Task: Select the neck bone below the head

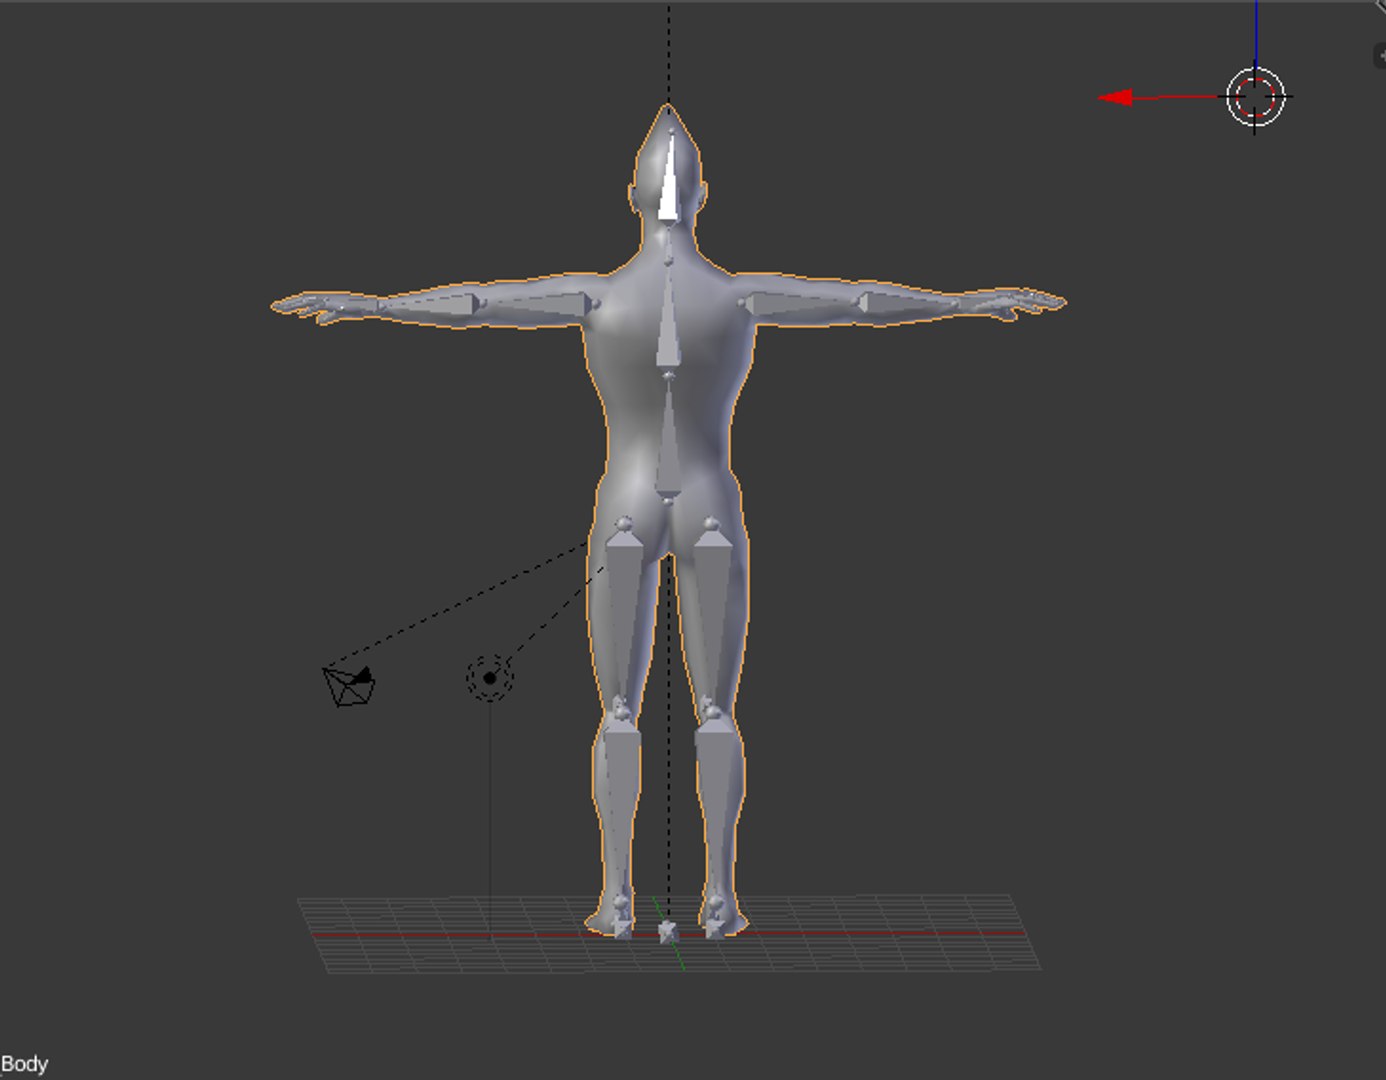Action: [x=668, y=244]
